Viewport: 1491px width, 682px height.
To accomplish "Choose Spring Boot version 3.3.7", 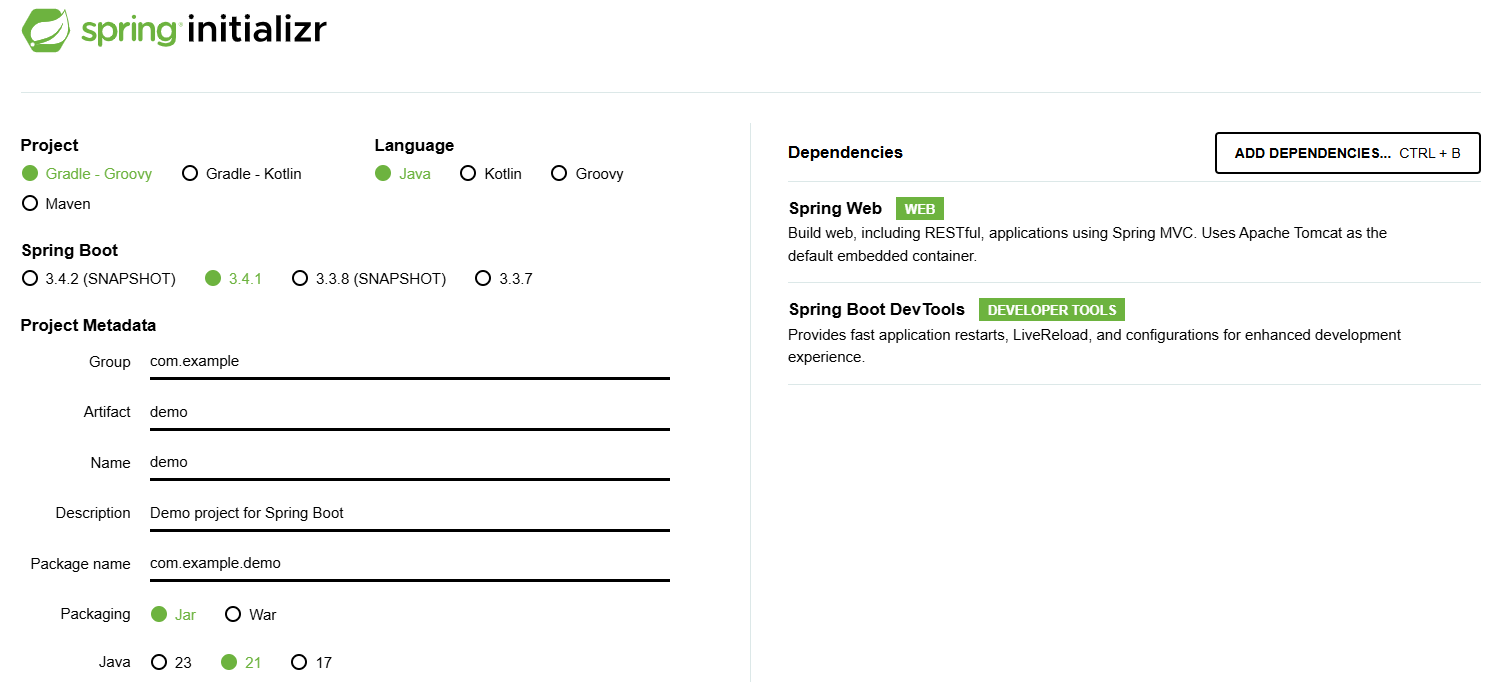I will pos(504,279).
